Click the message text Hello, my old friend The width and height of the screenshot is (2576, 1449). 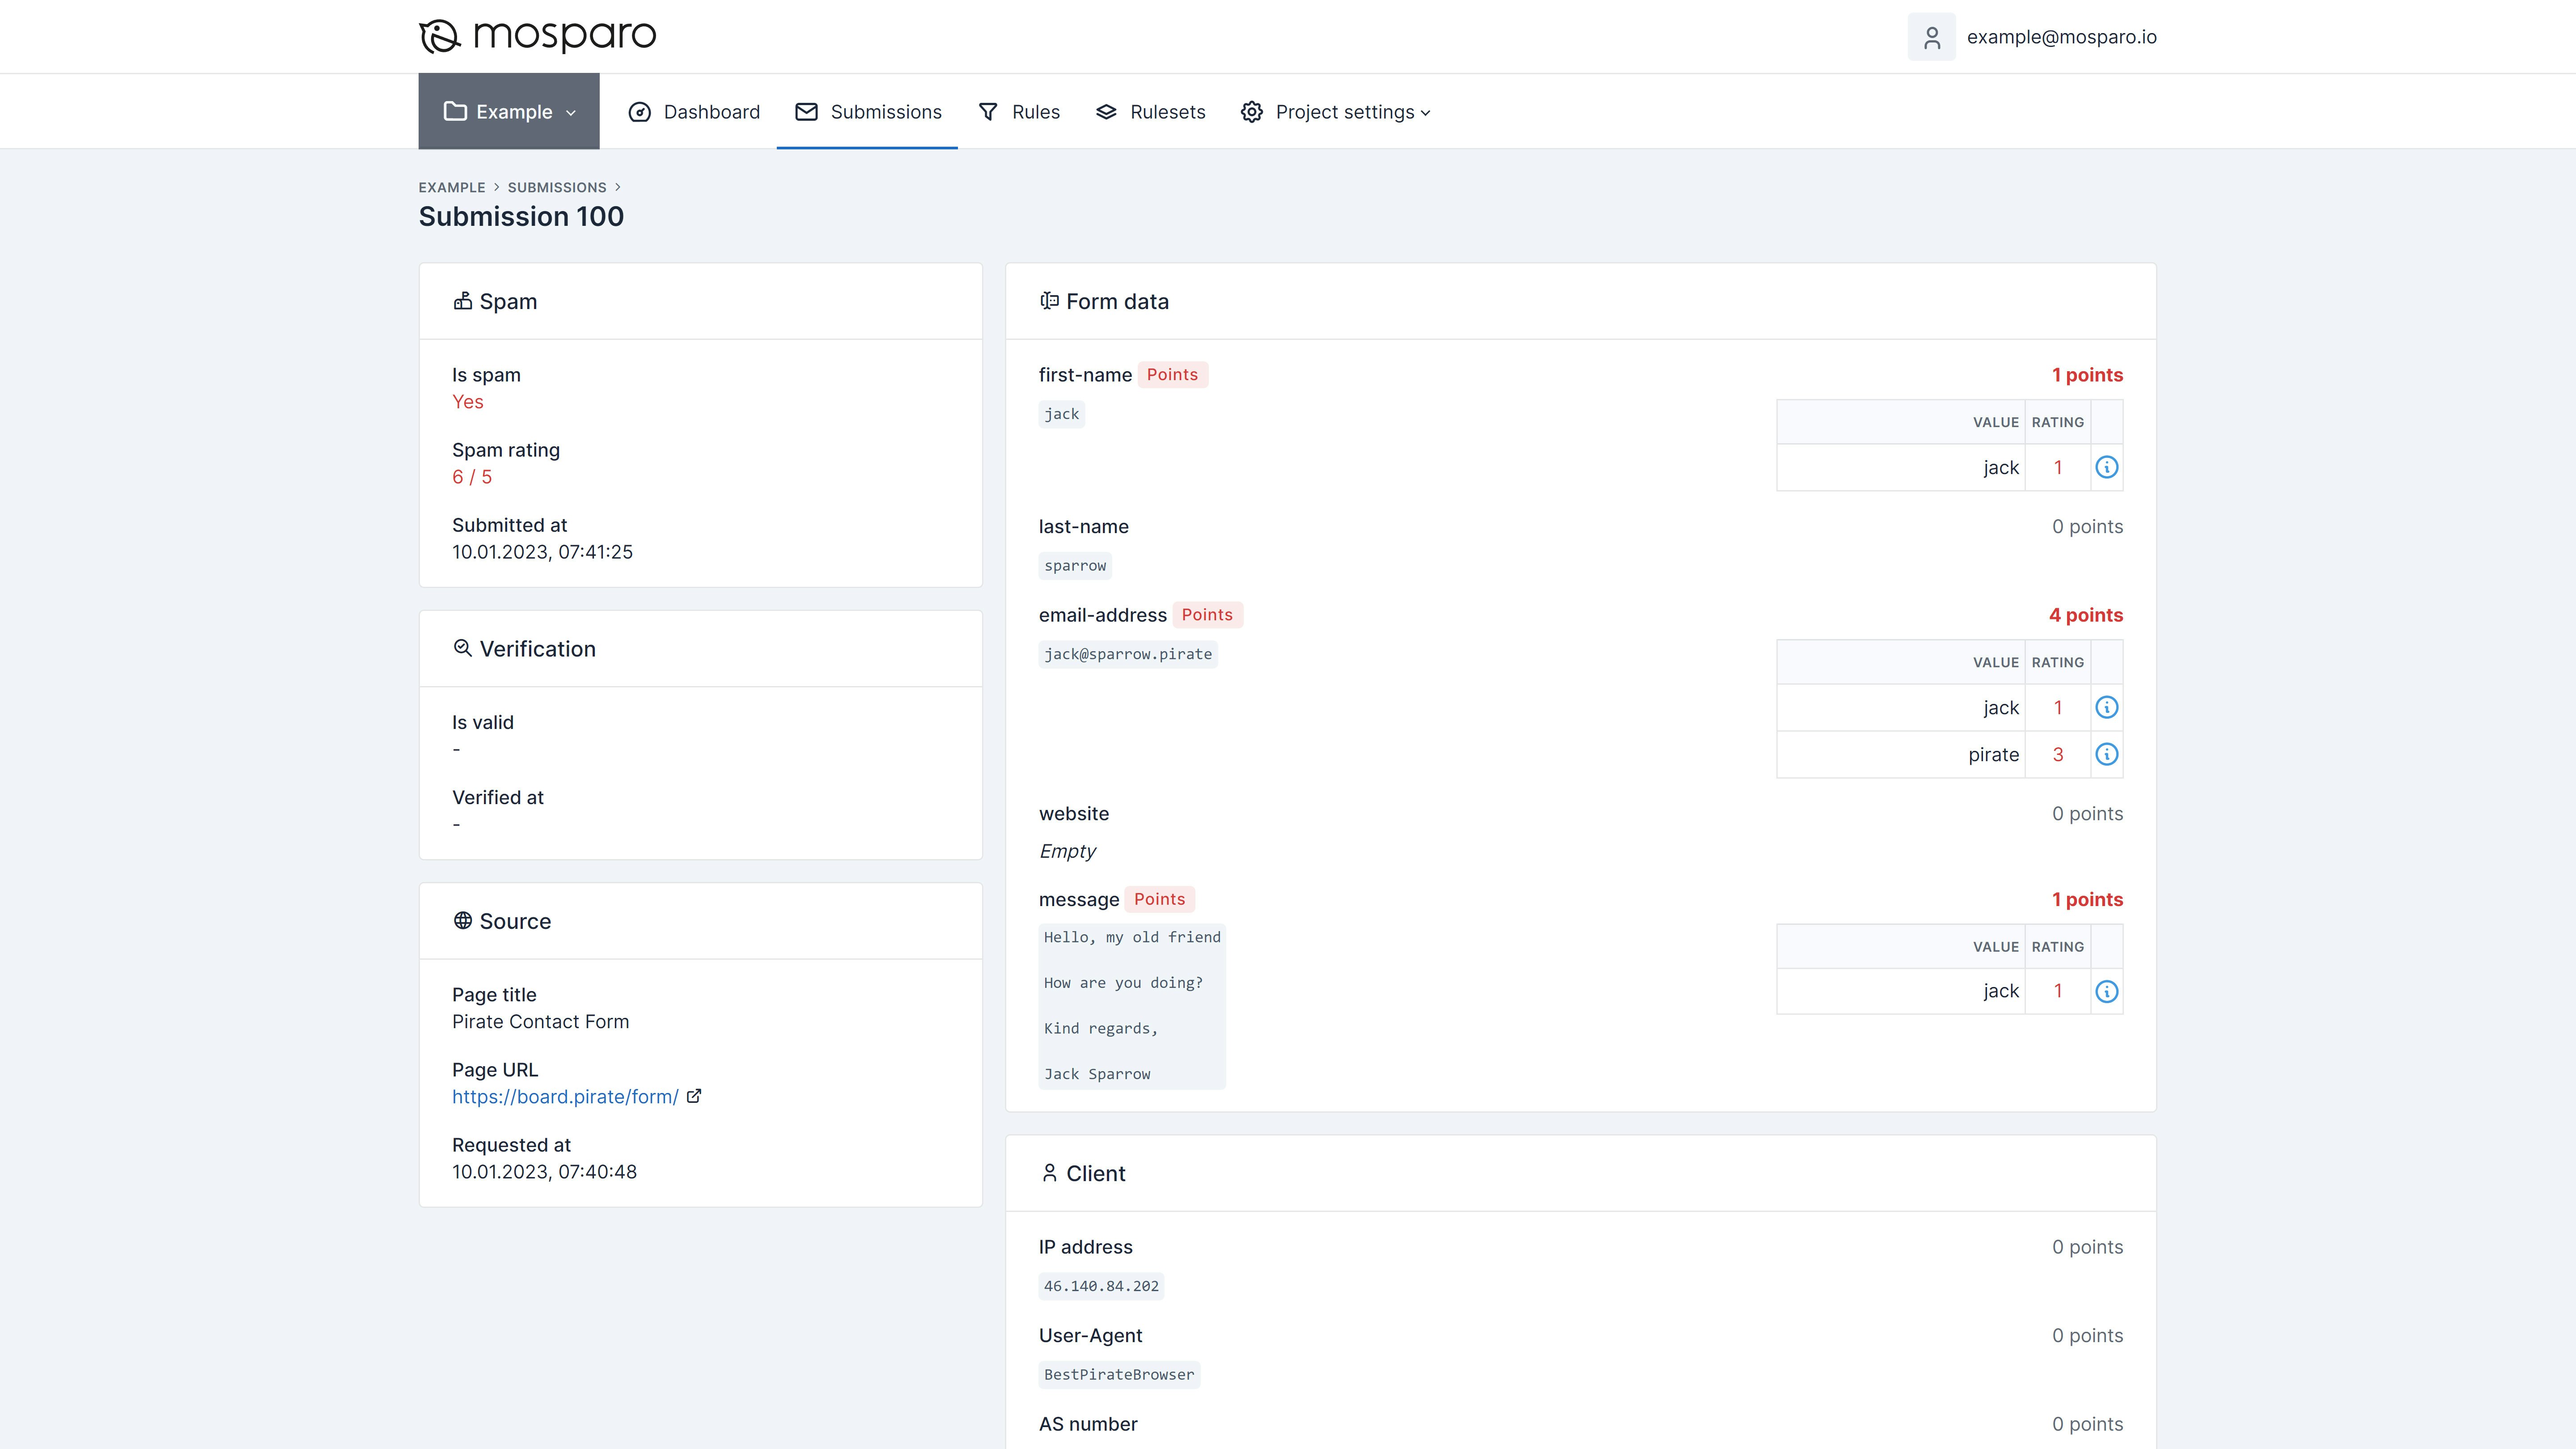pos(1132,937)
